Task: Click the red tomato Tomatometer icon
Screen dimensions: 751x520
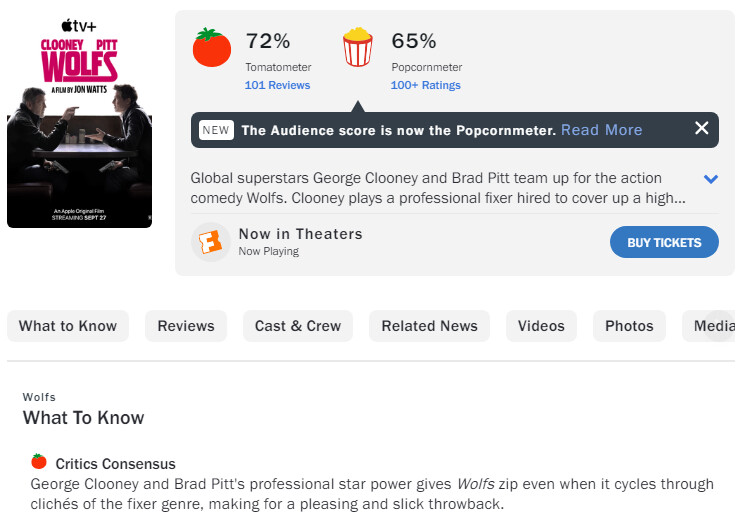Action: (211, 48)
